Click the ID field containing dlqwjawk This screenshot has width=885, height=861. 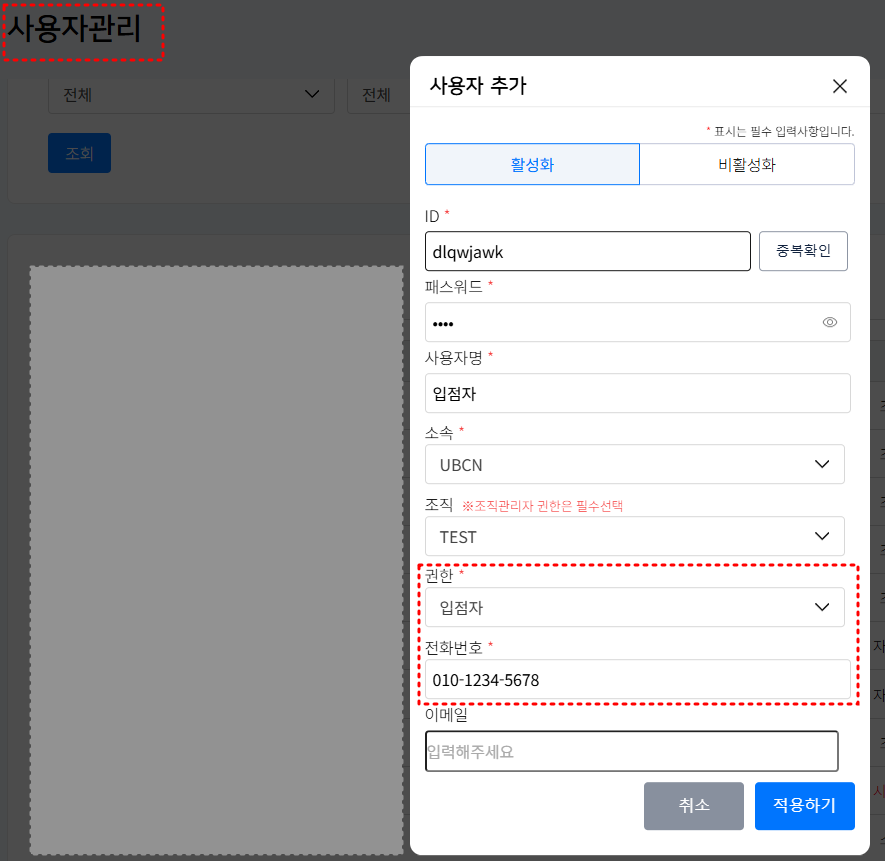point(587,251)
